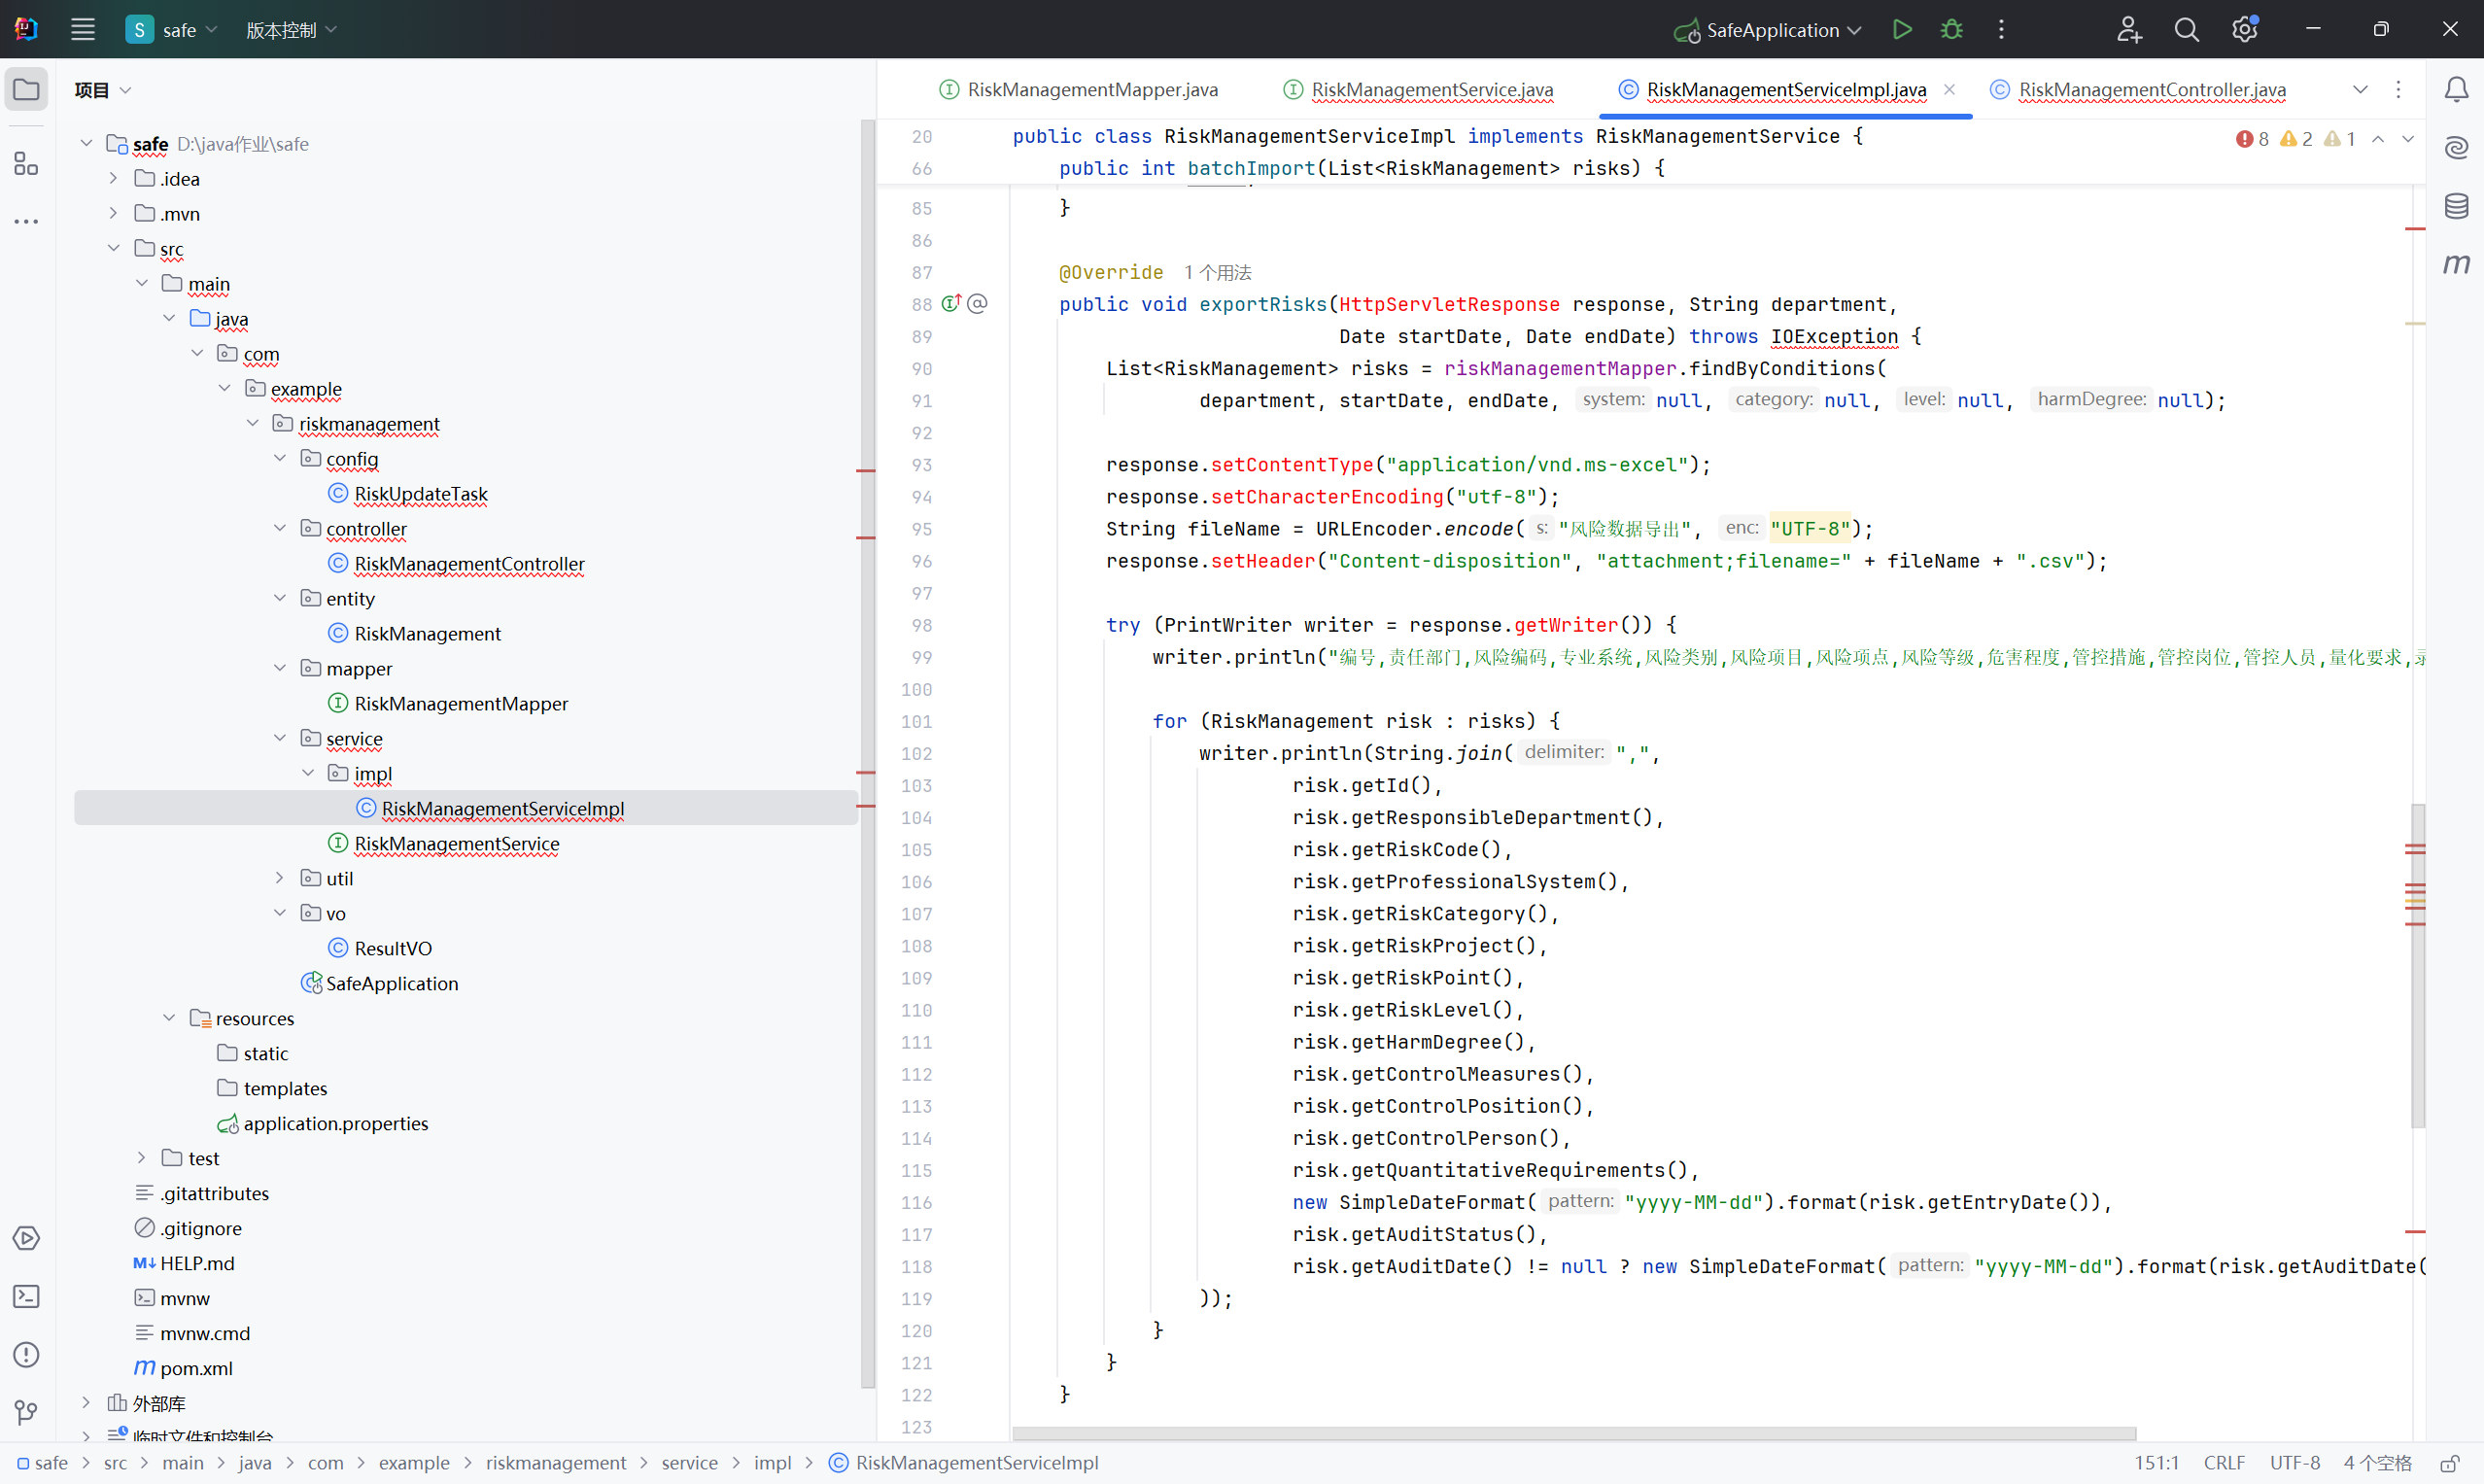Viewport: 2484px width, 1484px height.
Task: Toggle the Project tool window button
Action: click(x=26, y=90)
